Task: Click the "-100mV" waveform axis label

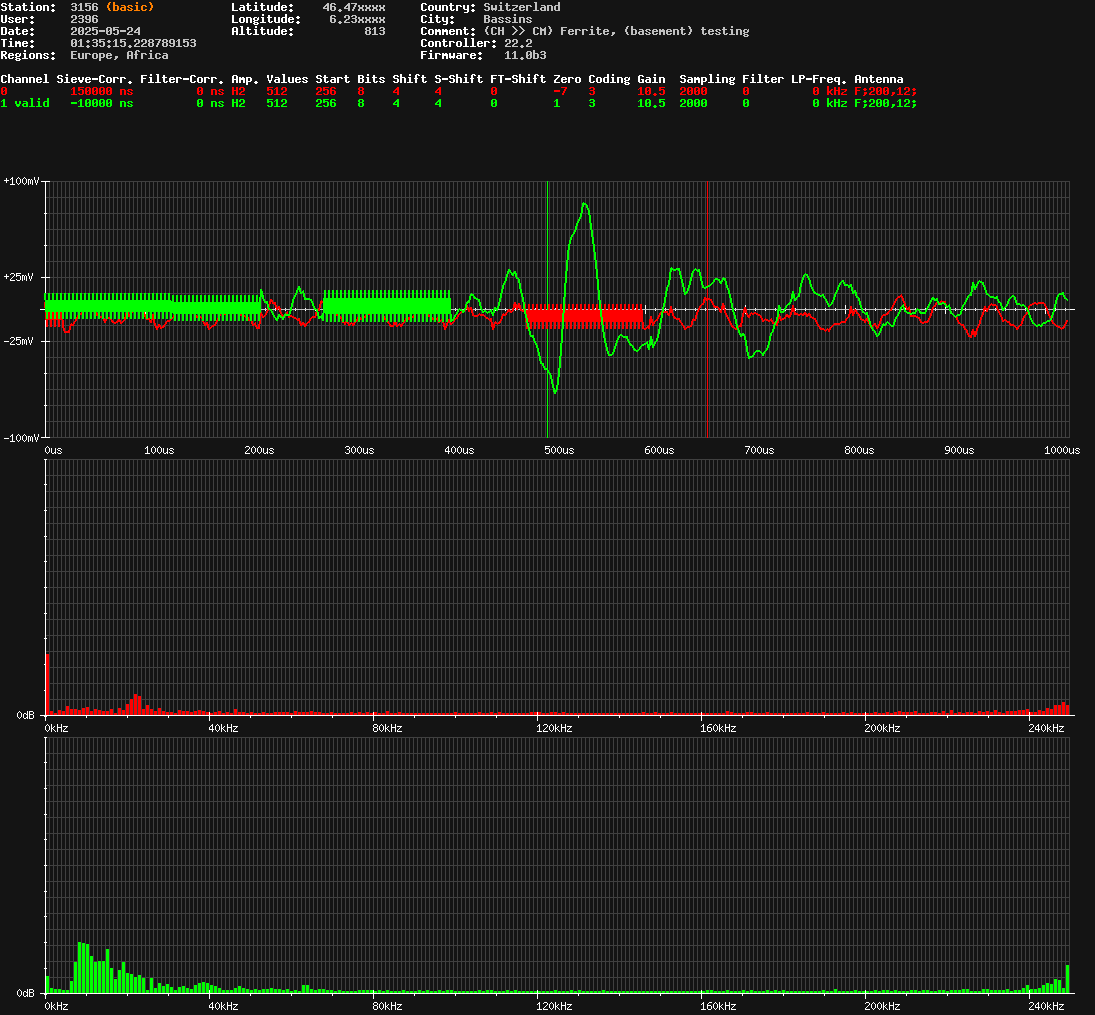Action: (x=22, y=438)
